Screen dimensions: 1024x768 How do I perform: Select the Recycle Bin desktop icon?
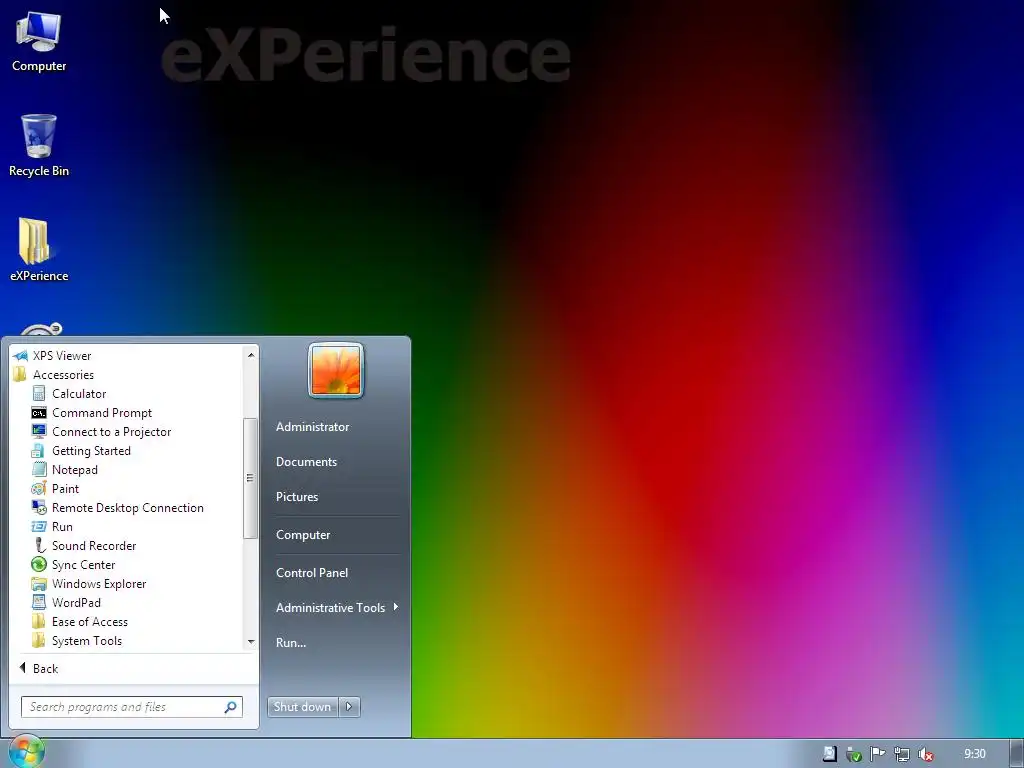(39, 146)
